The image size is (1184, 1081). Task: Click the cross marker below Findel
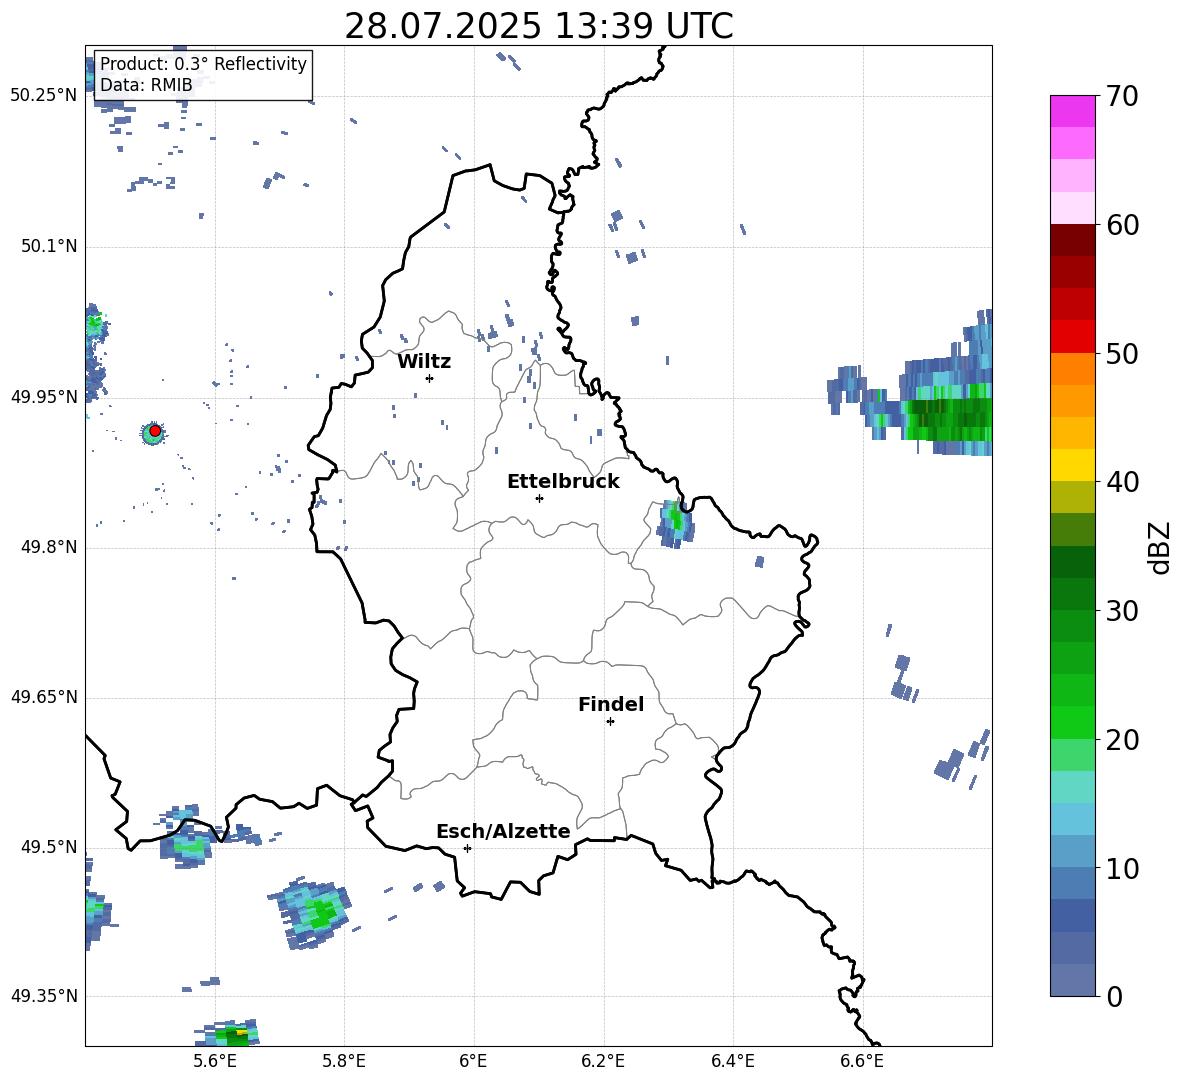[x=610, y=722]
